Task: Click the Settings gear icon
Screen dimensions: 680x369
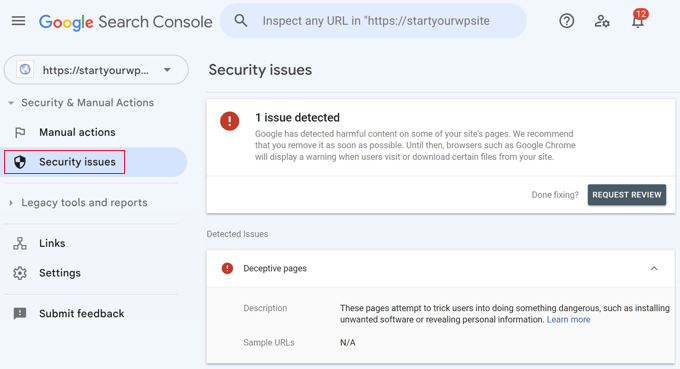Action: point(20,273)
